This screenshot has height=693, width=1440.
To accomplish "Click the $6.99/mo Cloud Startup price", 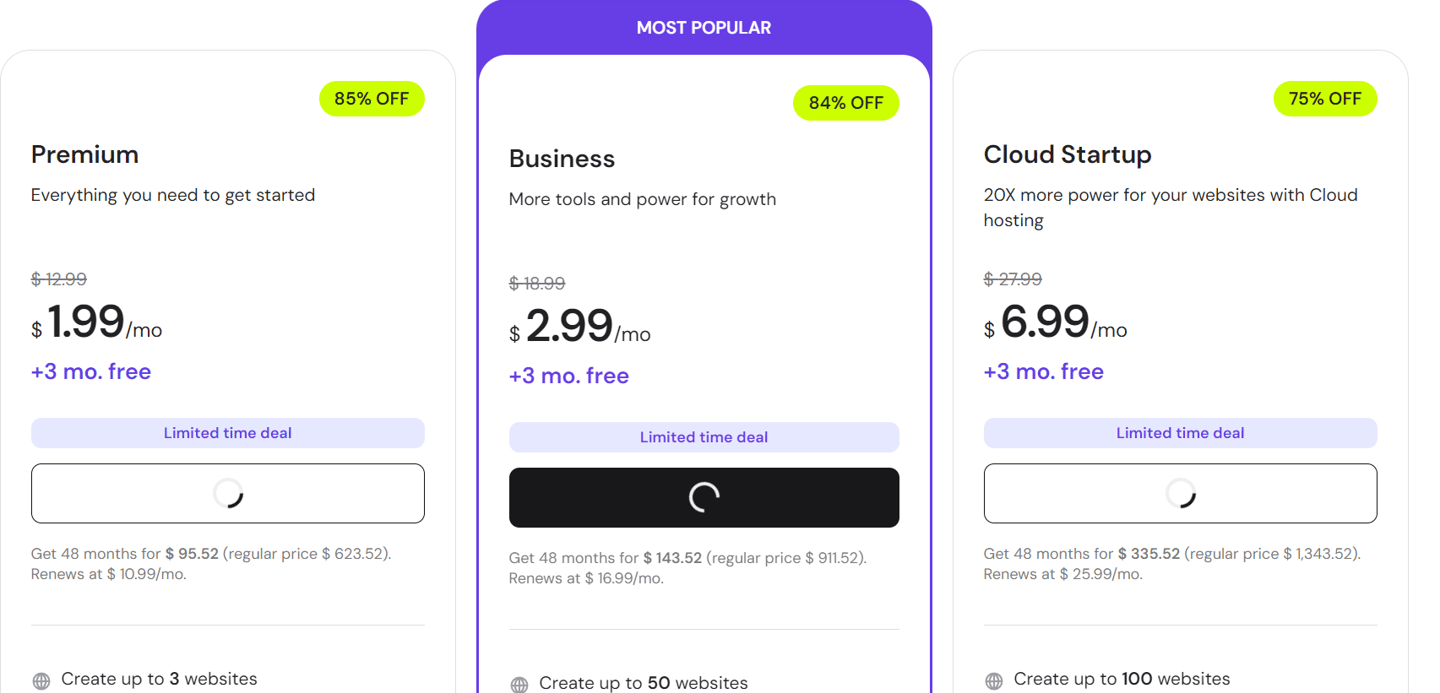I will (1055, 323).
